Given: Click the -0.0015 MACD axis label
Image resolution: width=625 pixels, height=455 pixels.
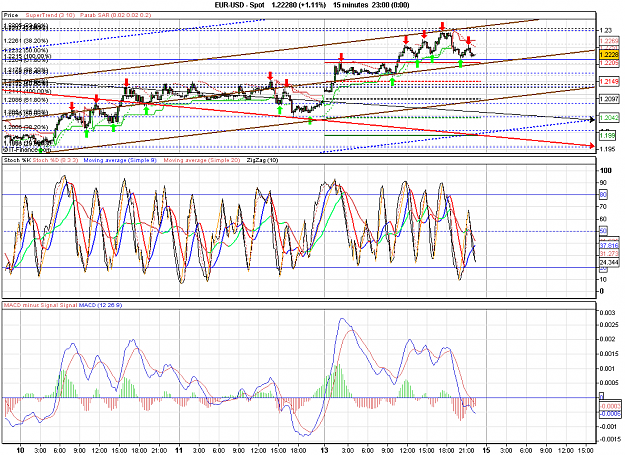Looking at the screenshot, I should (x=609, y=439).
